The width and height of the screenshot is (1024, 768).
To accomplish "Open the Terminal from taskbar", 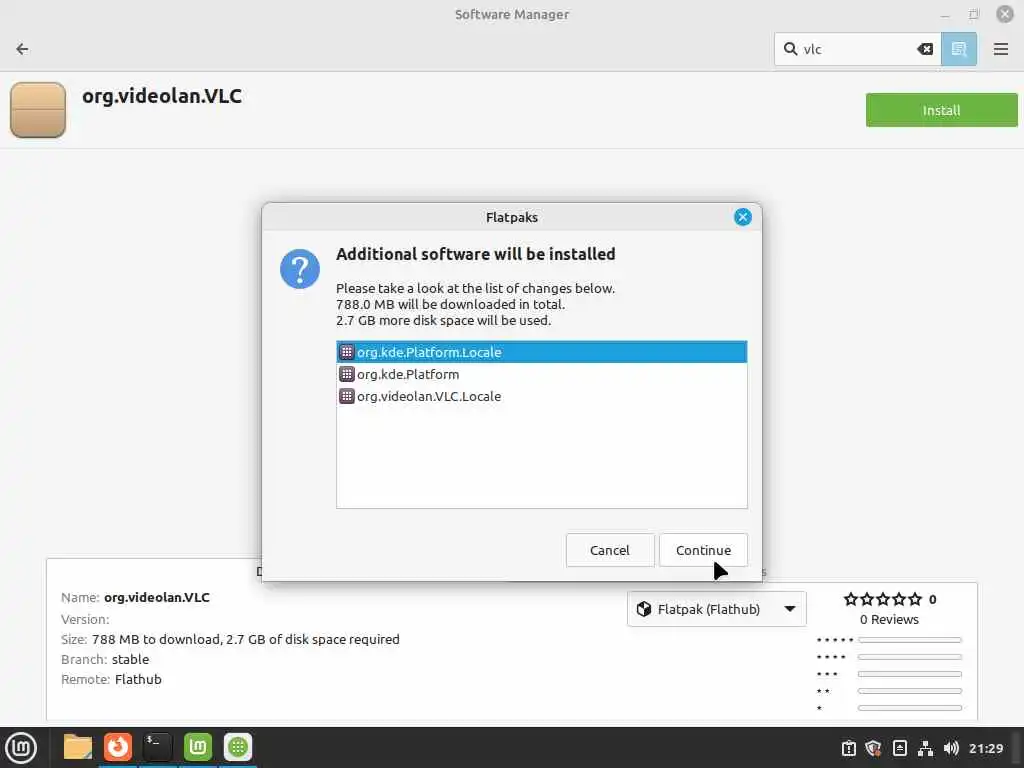I will 157,747.
